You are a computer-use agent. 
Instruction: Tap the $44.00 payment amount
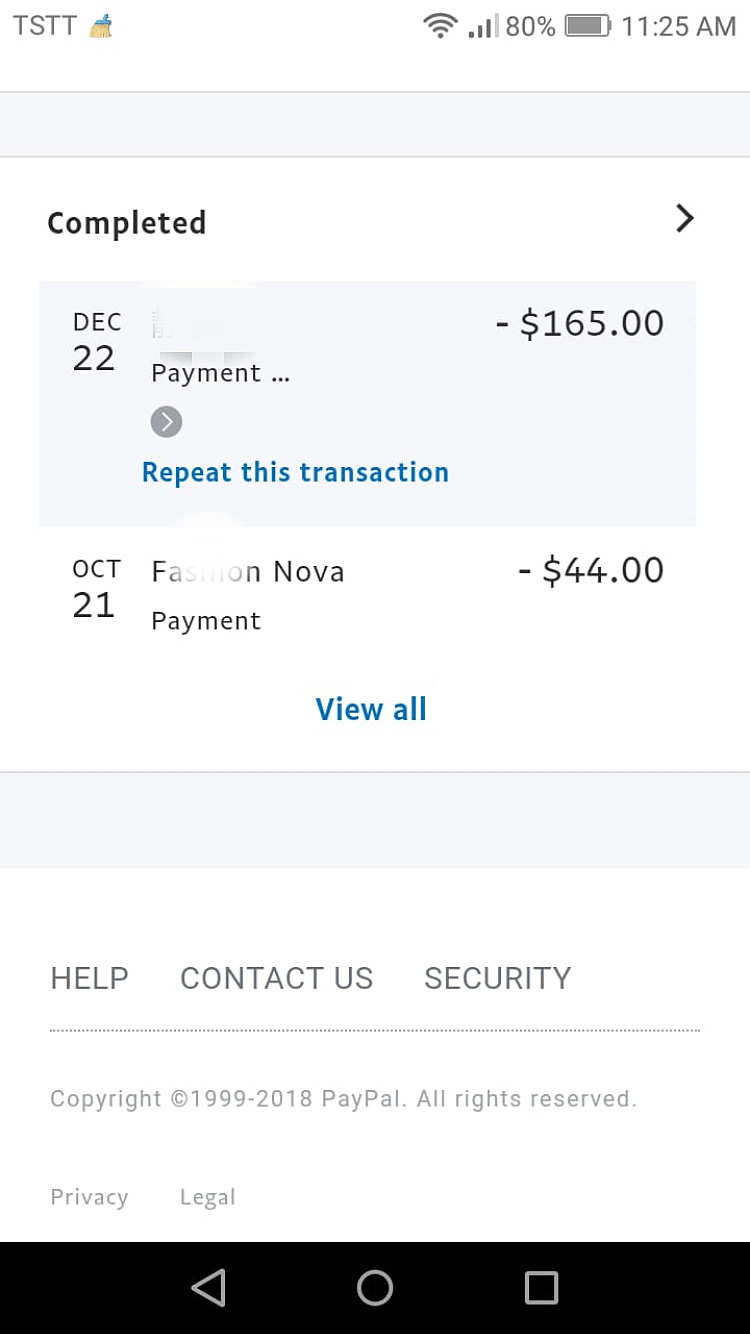click(x=591, y=571)
